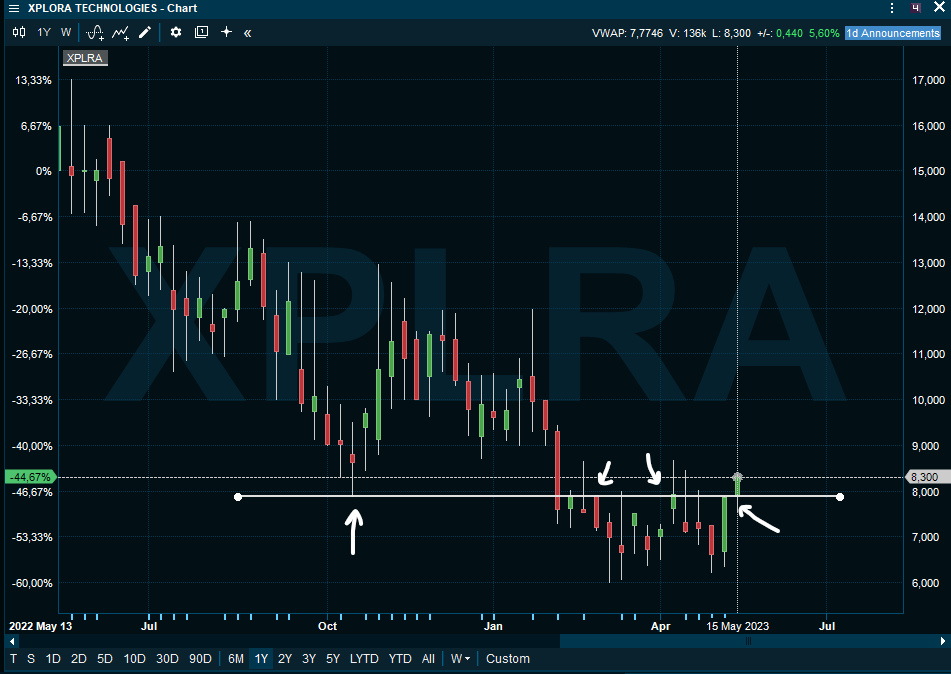Image resolution: width=951 pixels, height=674 pixels.
Task: Click the right scroll arrow of the timeline
Action: [943, 641]
